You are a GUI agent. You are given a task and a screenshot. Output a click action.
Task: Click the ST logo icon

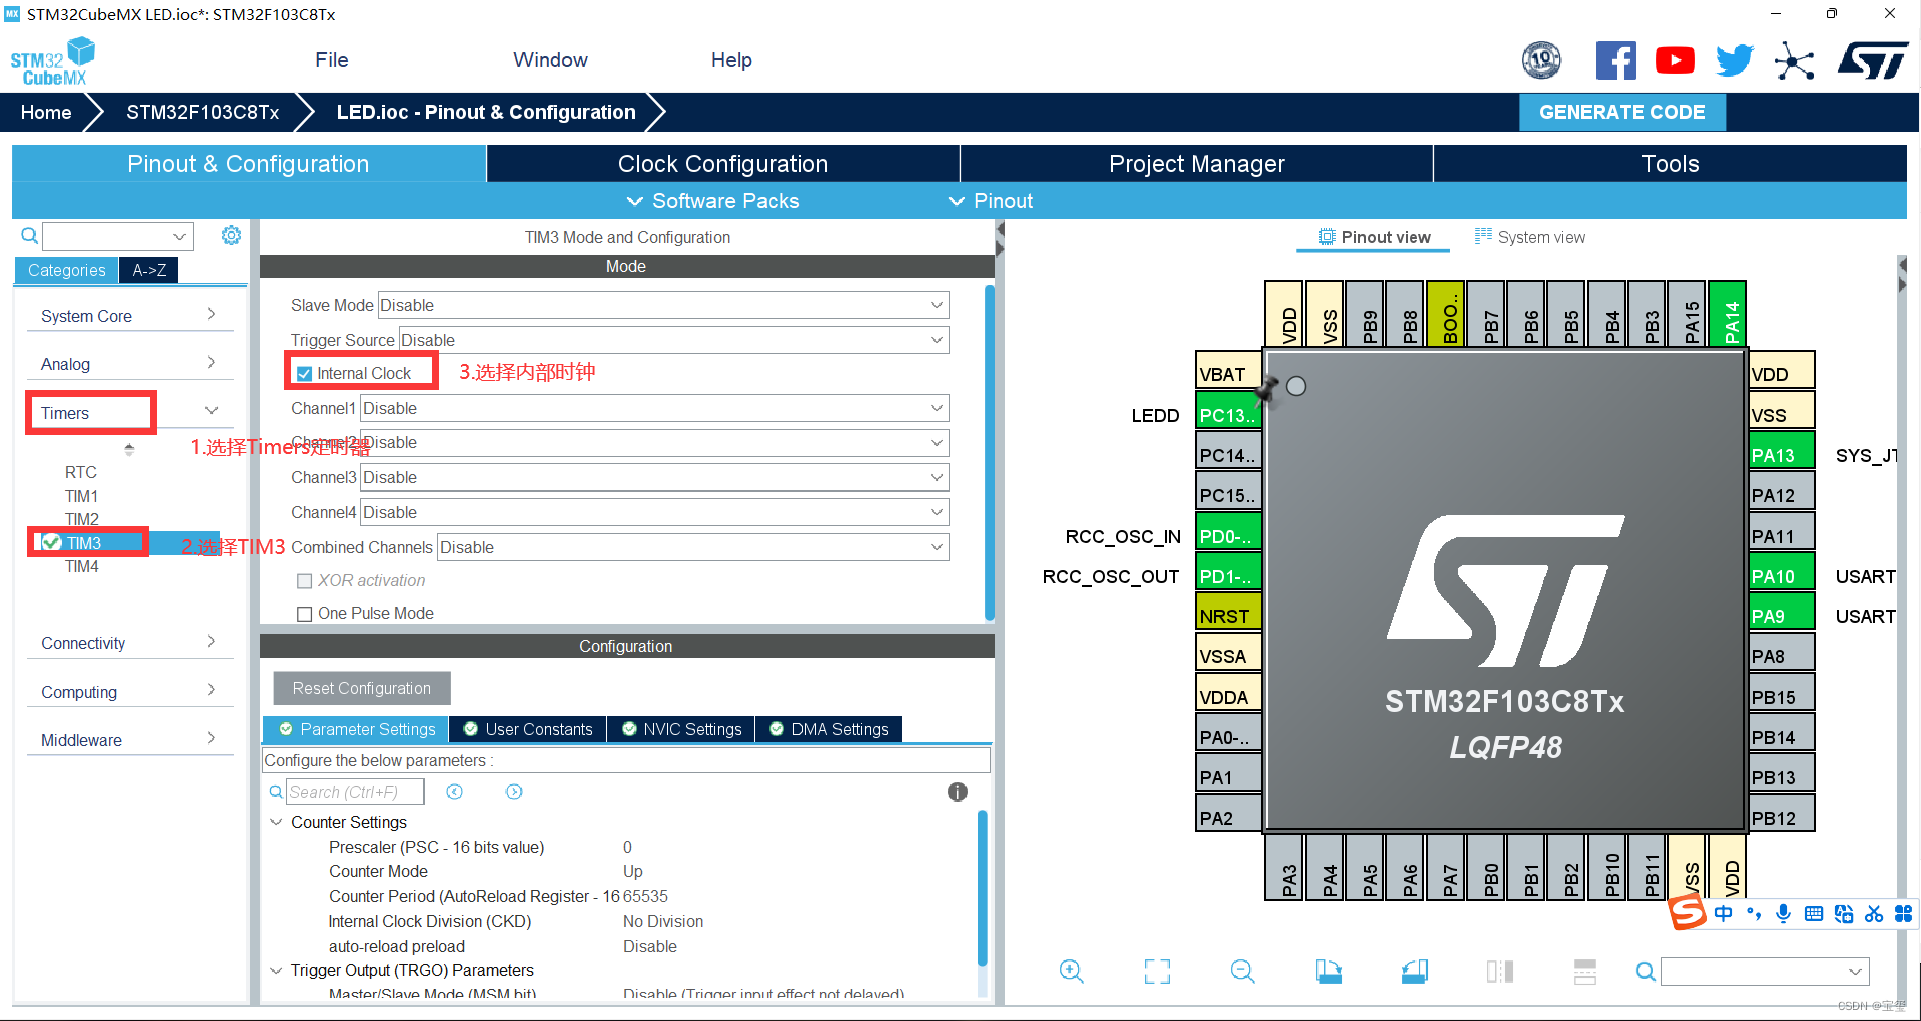pyautogui.click(x=1873, y=61)
